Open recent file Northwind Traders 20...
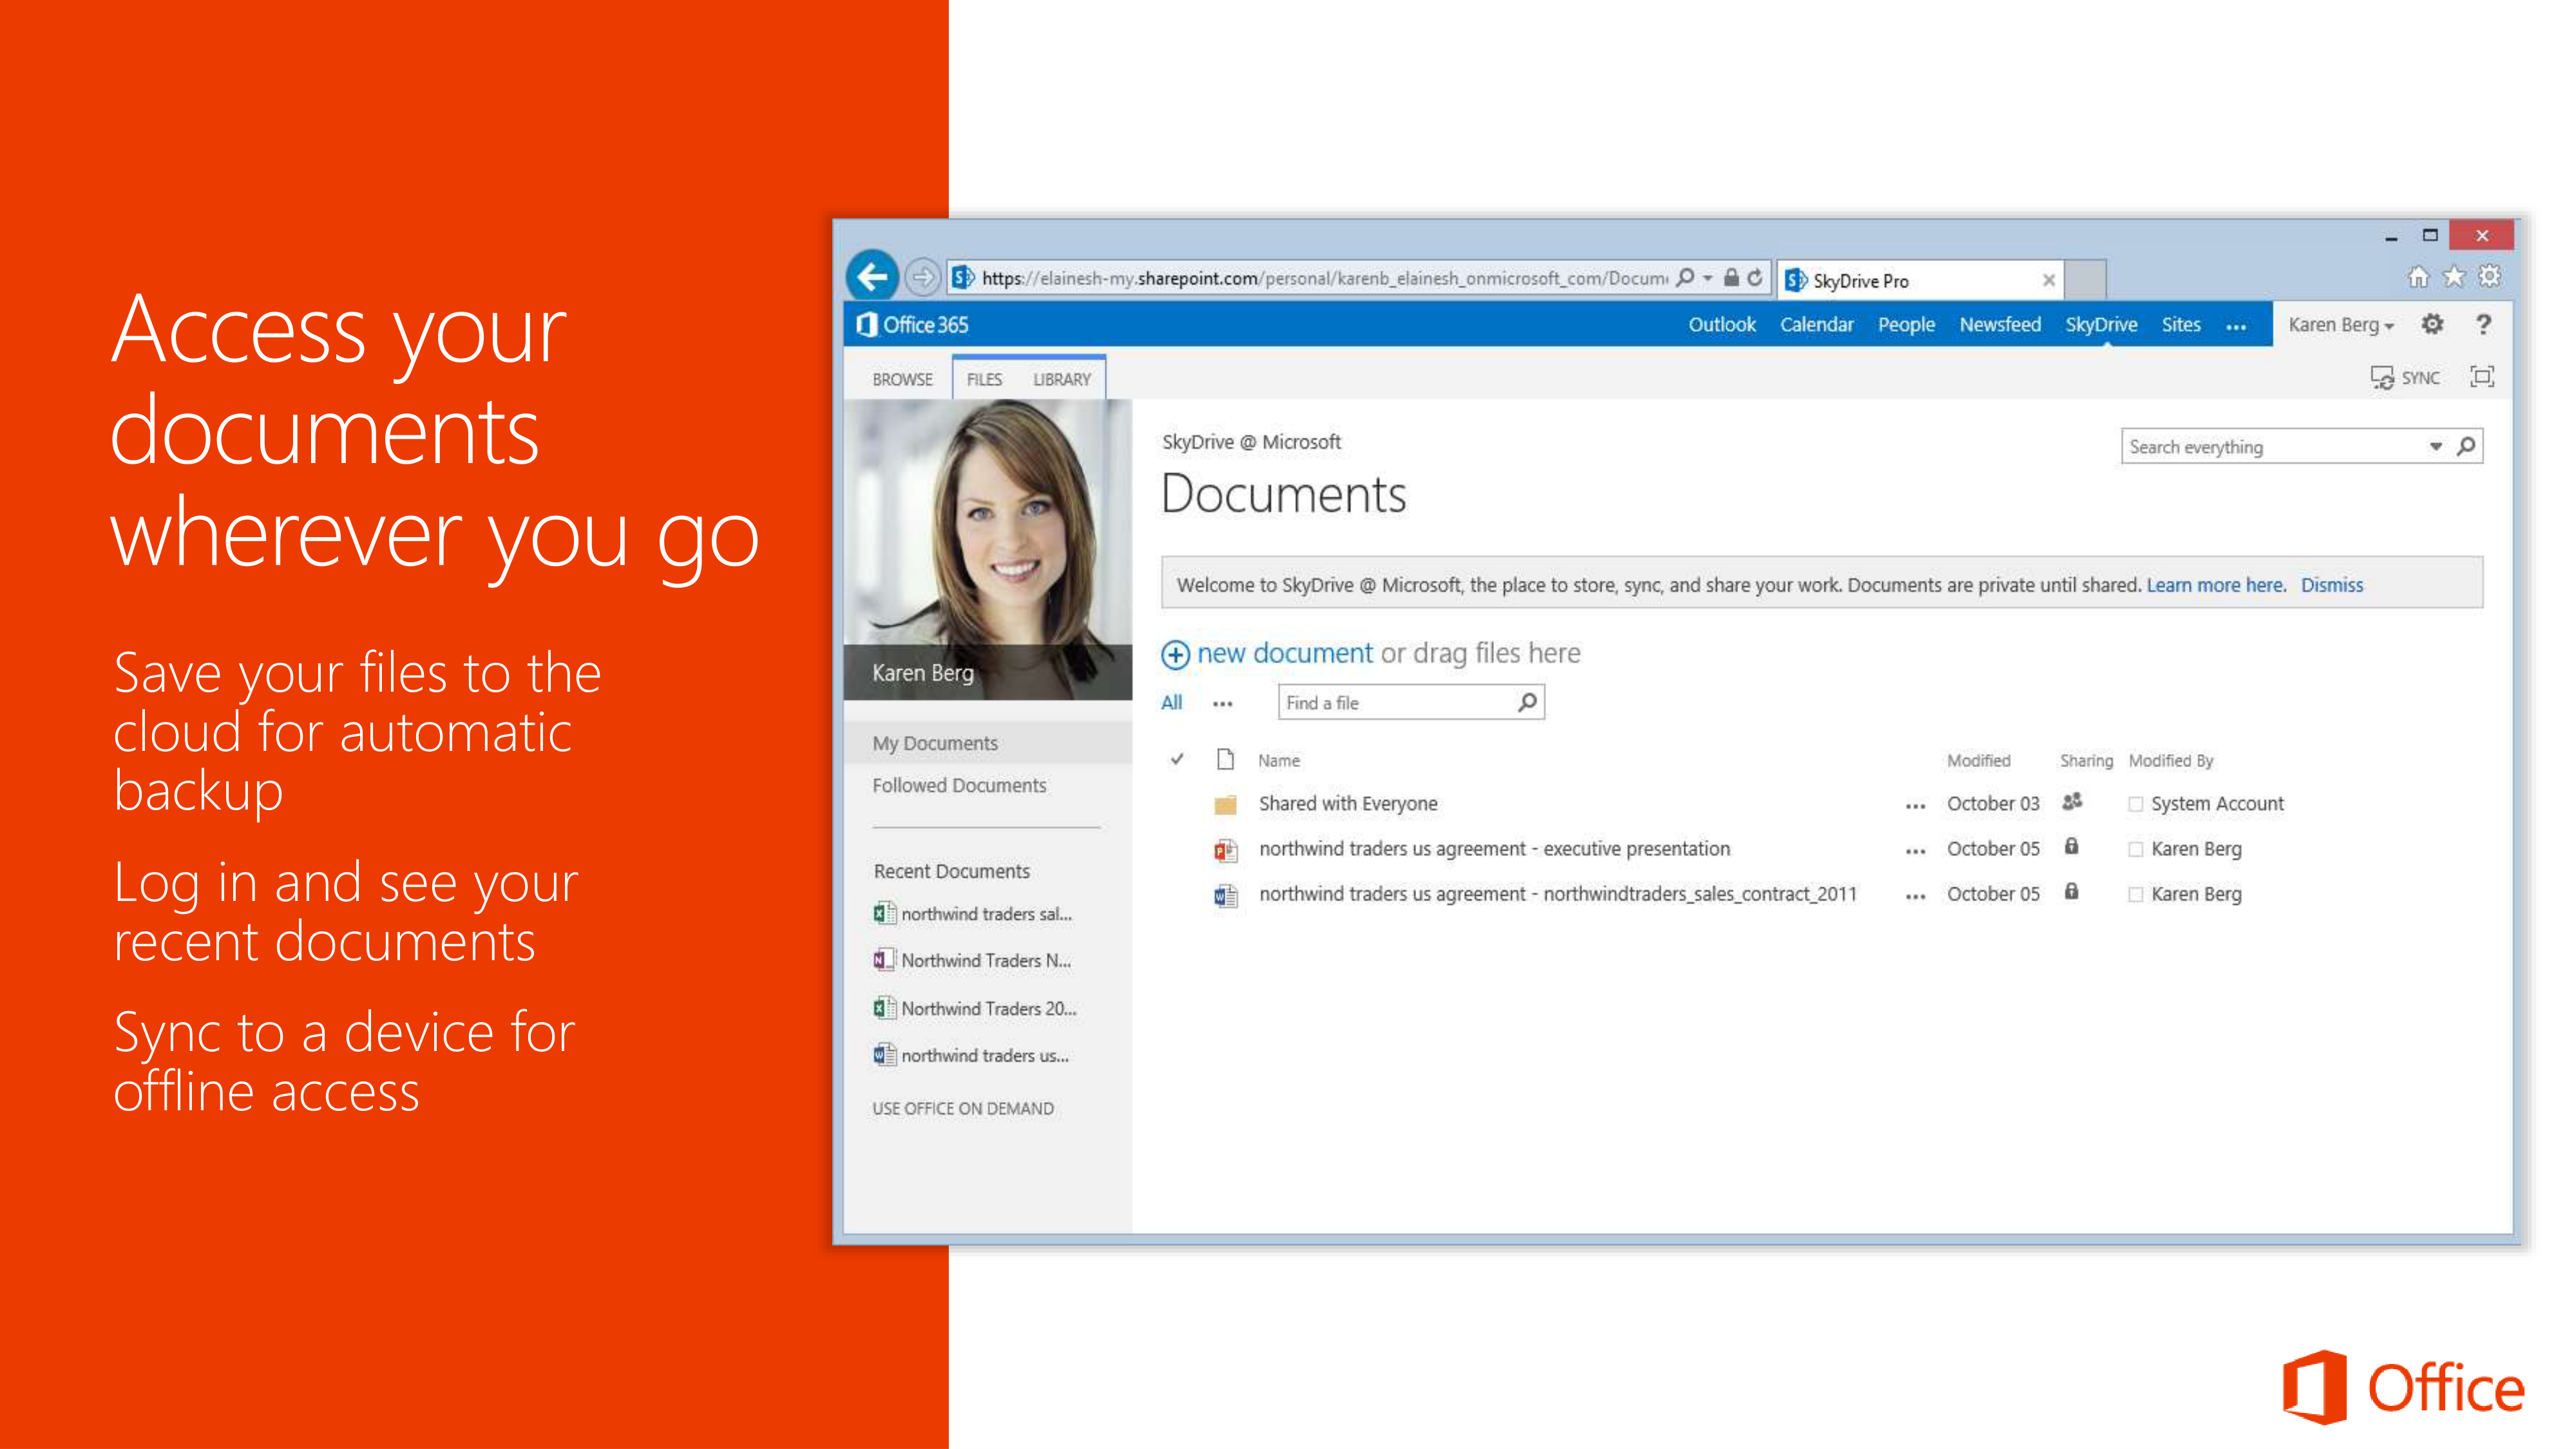The height and width of the screenshot is (1449, 2576). (975, 1008)
